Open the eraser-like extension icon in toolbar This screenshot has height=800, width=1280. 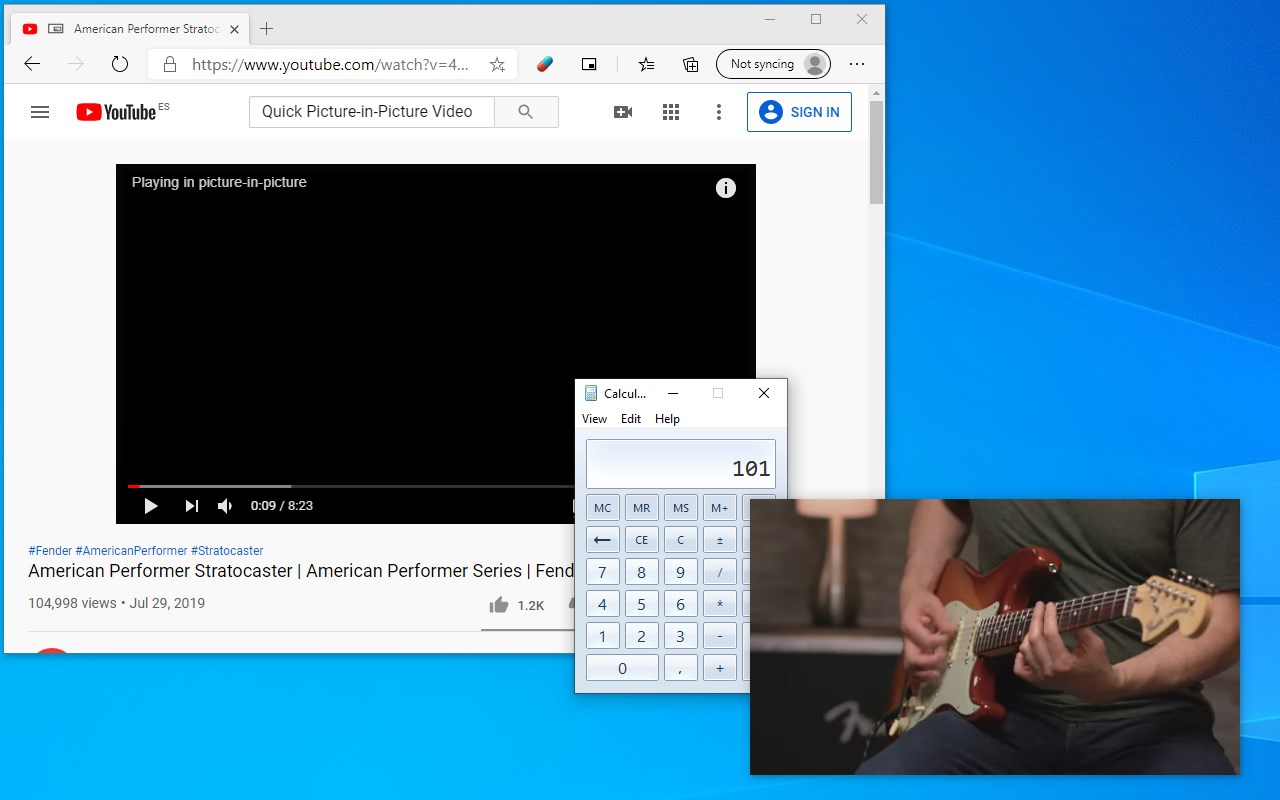coord(544,64)
